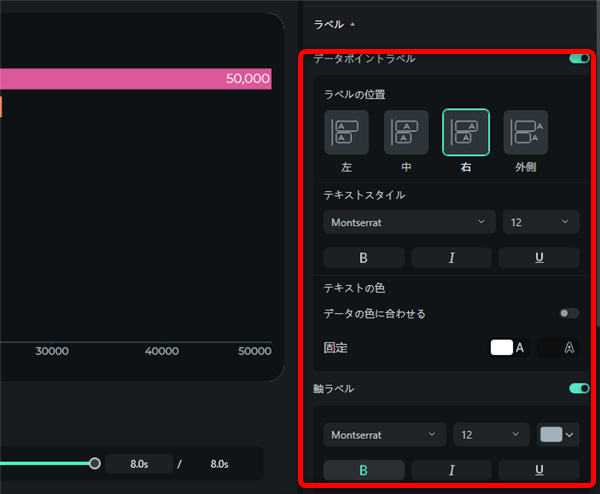Toggle underline for axis label text
Image resolution: width=600 pixels, height=494 pixels.
pyautogui.click(x=539, y=470)
